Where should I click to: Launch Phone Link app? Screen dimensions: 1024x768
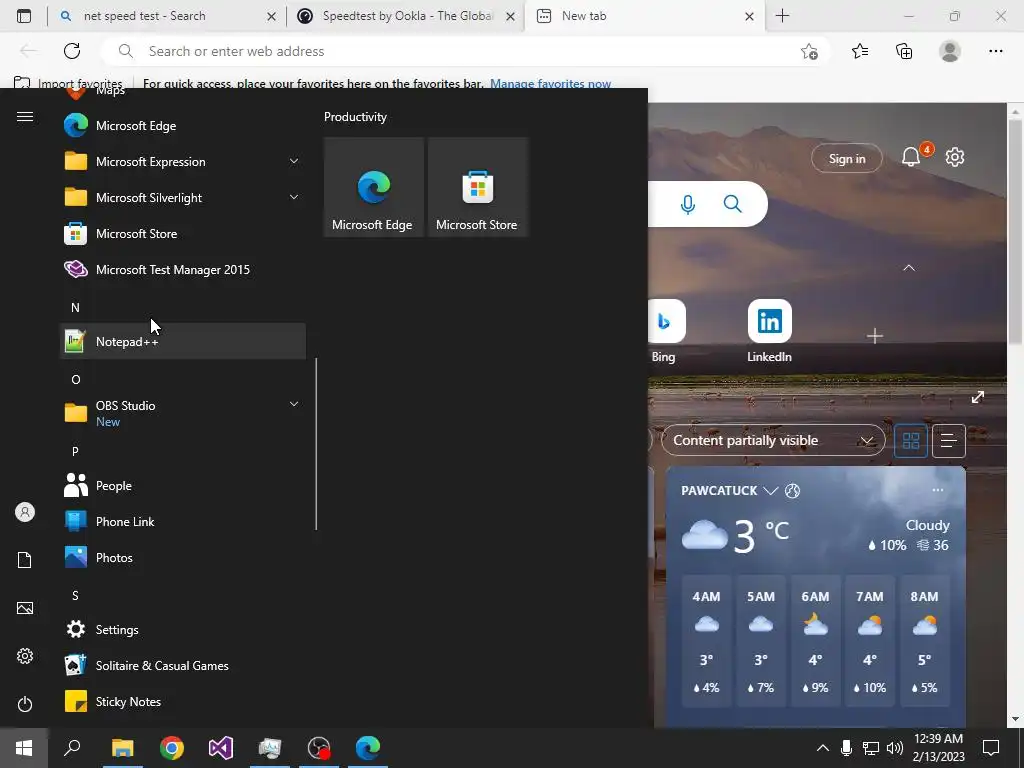click(x=183, y=521)
